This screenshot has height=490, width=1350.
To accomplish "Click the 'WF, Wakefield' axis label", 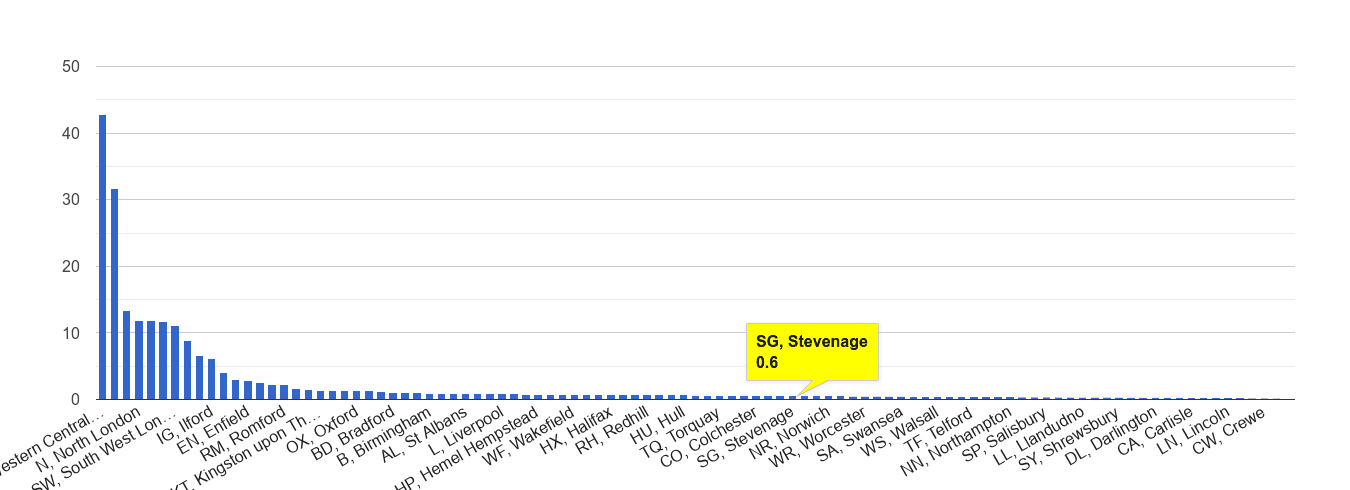I will tap(527, 436).
